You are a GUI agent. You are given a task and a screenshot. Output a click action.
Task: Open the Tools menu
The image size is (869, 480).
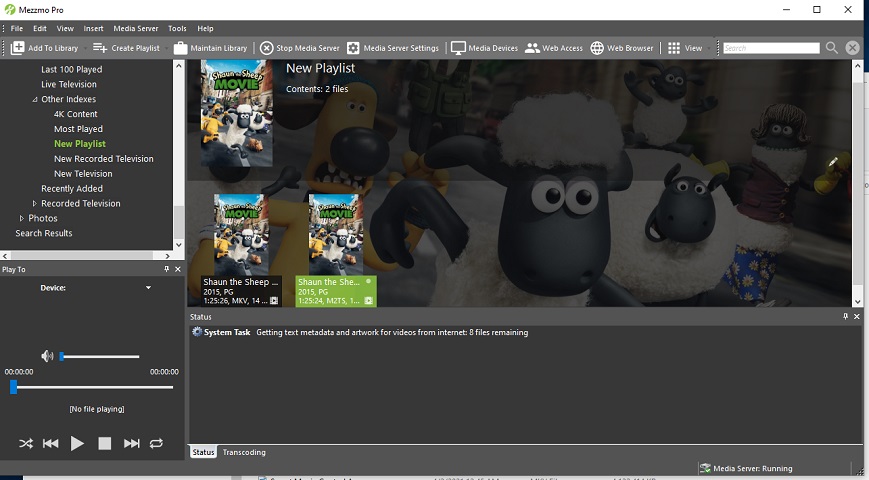pyautogui.click(x=177, y=28)
